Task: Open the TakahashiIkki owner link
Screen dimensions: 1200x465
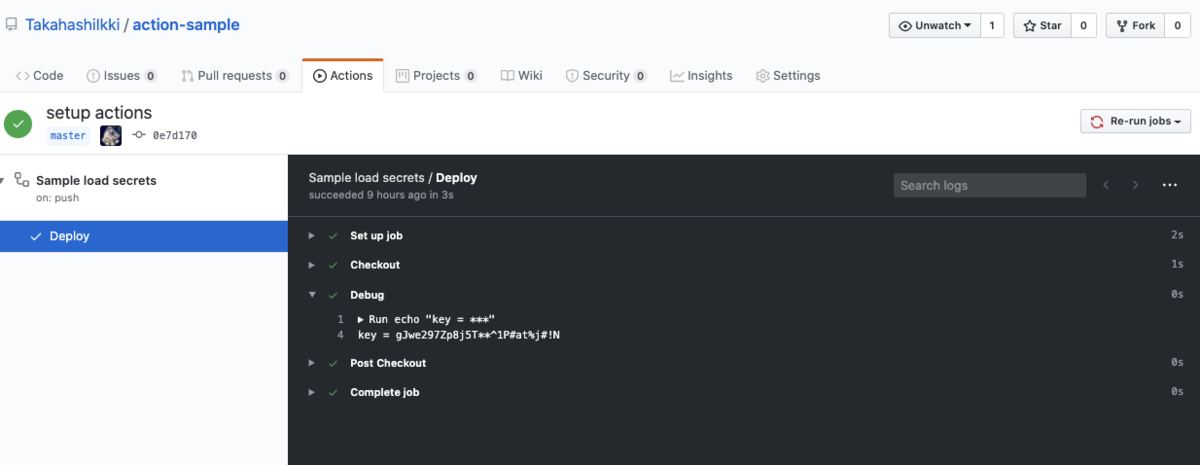Action: [71, 25]
